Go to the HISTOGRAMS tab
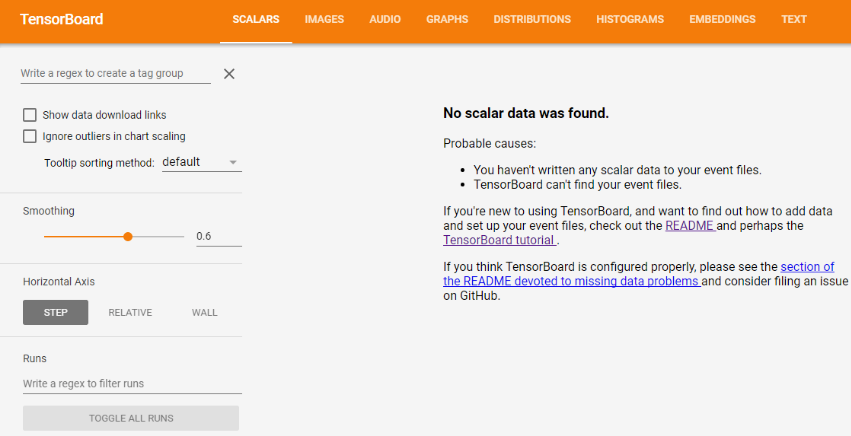Image resolution: width=851 pixels, height=436 pixels. (x=630, y=19)
